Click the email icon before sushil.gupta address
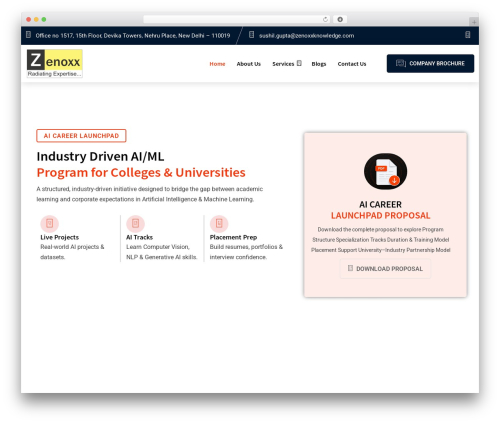This screenshot has width=500, height=423. click(x=252, y=35)
